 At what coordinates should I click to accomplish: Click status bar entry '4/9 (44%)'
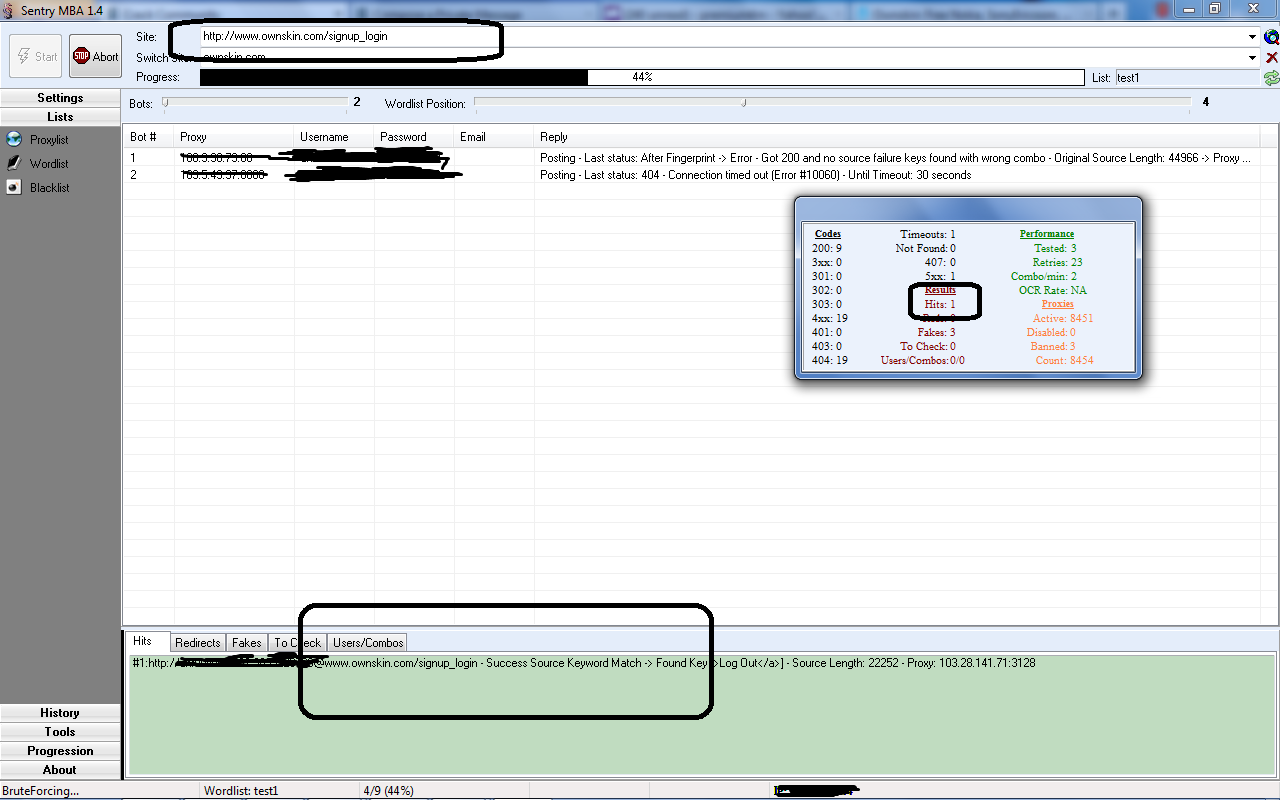tap(388, 791)
